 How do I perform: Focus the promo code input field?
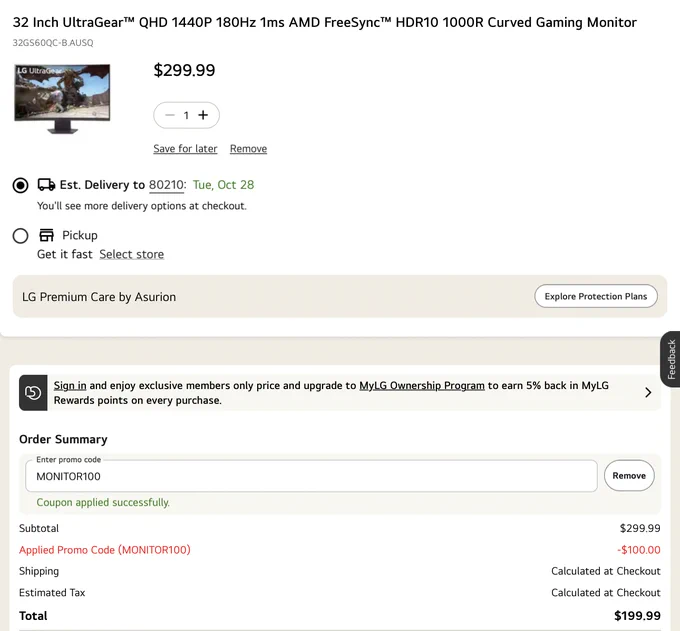[x=311, y=476]
